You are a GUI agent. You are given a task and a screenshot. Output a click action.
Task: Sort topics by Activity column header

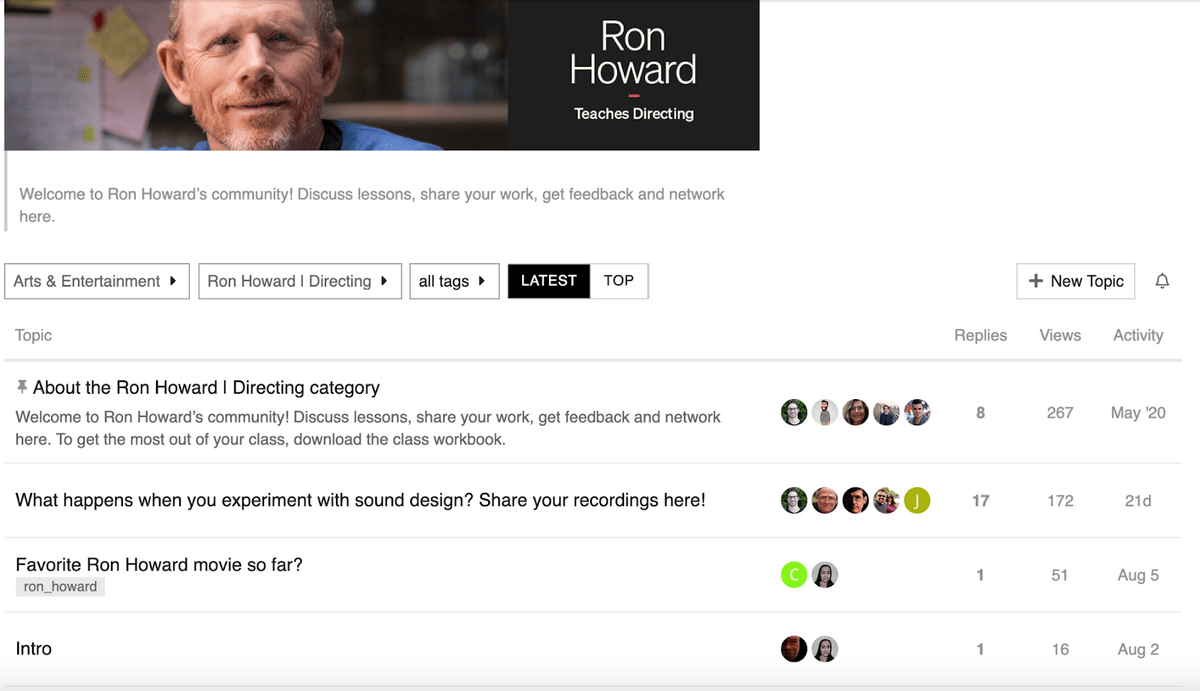coord(1138,335)
